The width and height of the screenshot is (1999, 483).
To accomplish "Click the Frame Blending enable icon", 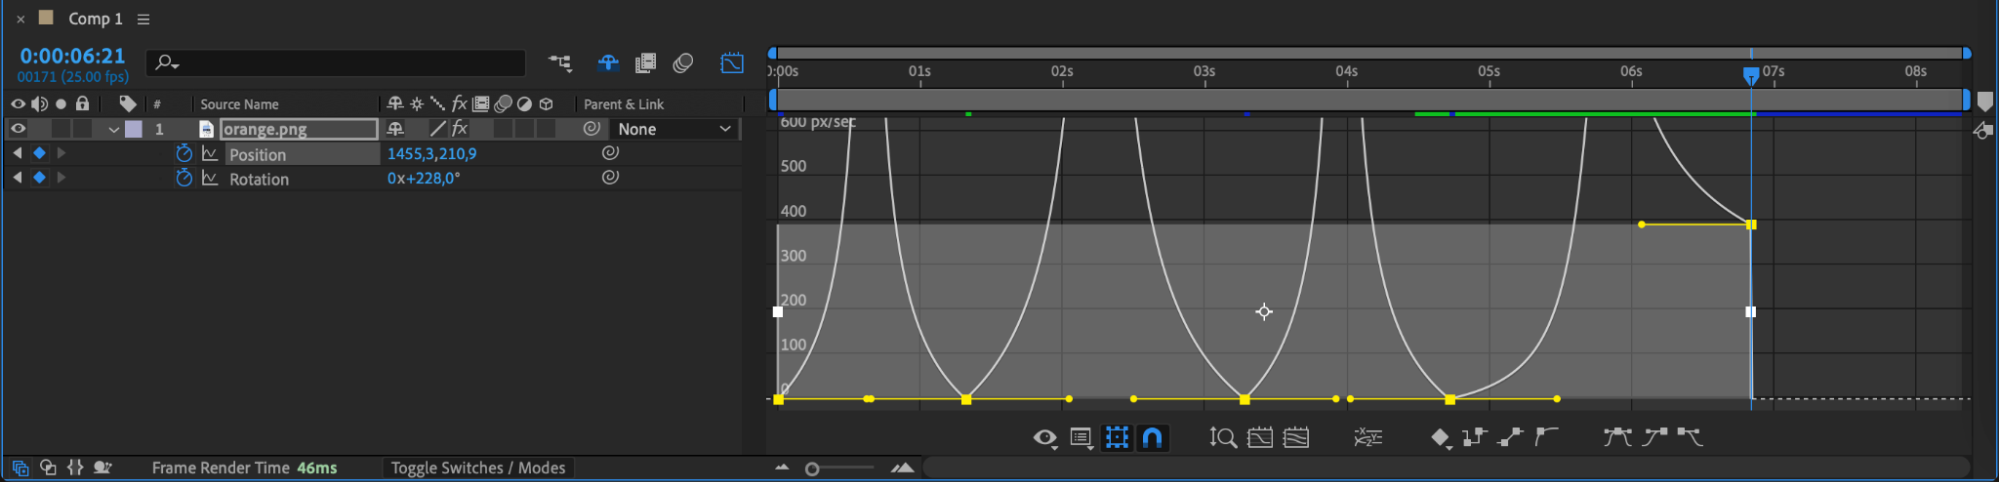I will click(x=646, y=63).
